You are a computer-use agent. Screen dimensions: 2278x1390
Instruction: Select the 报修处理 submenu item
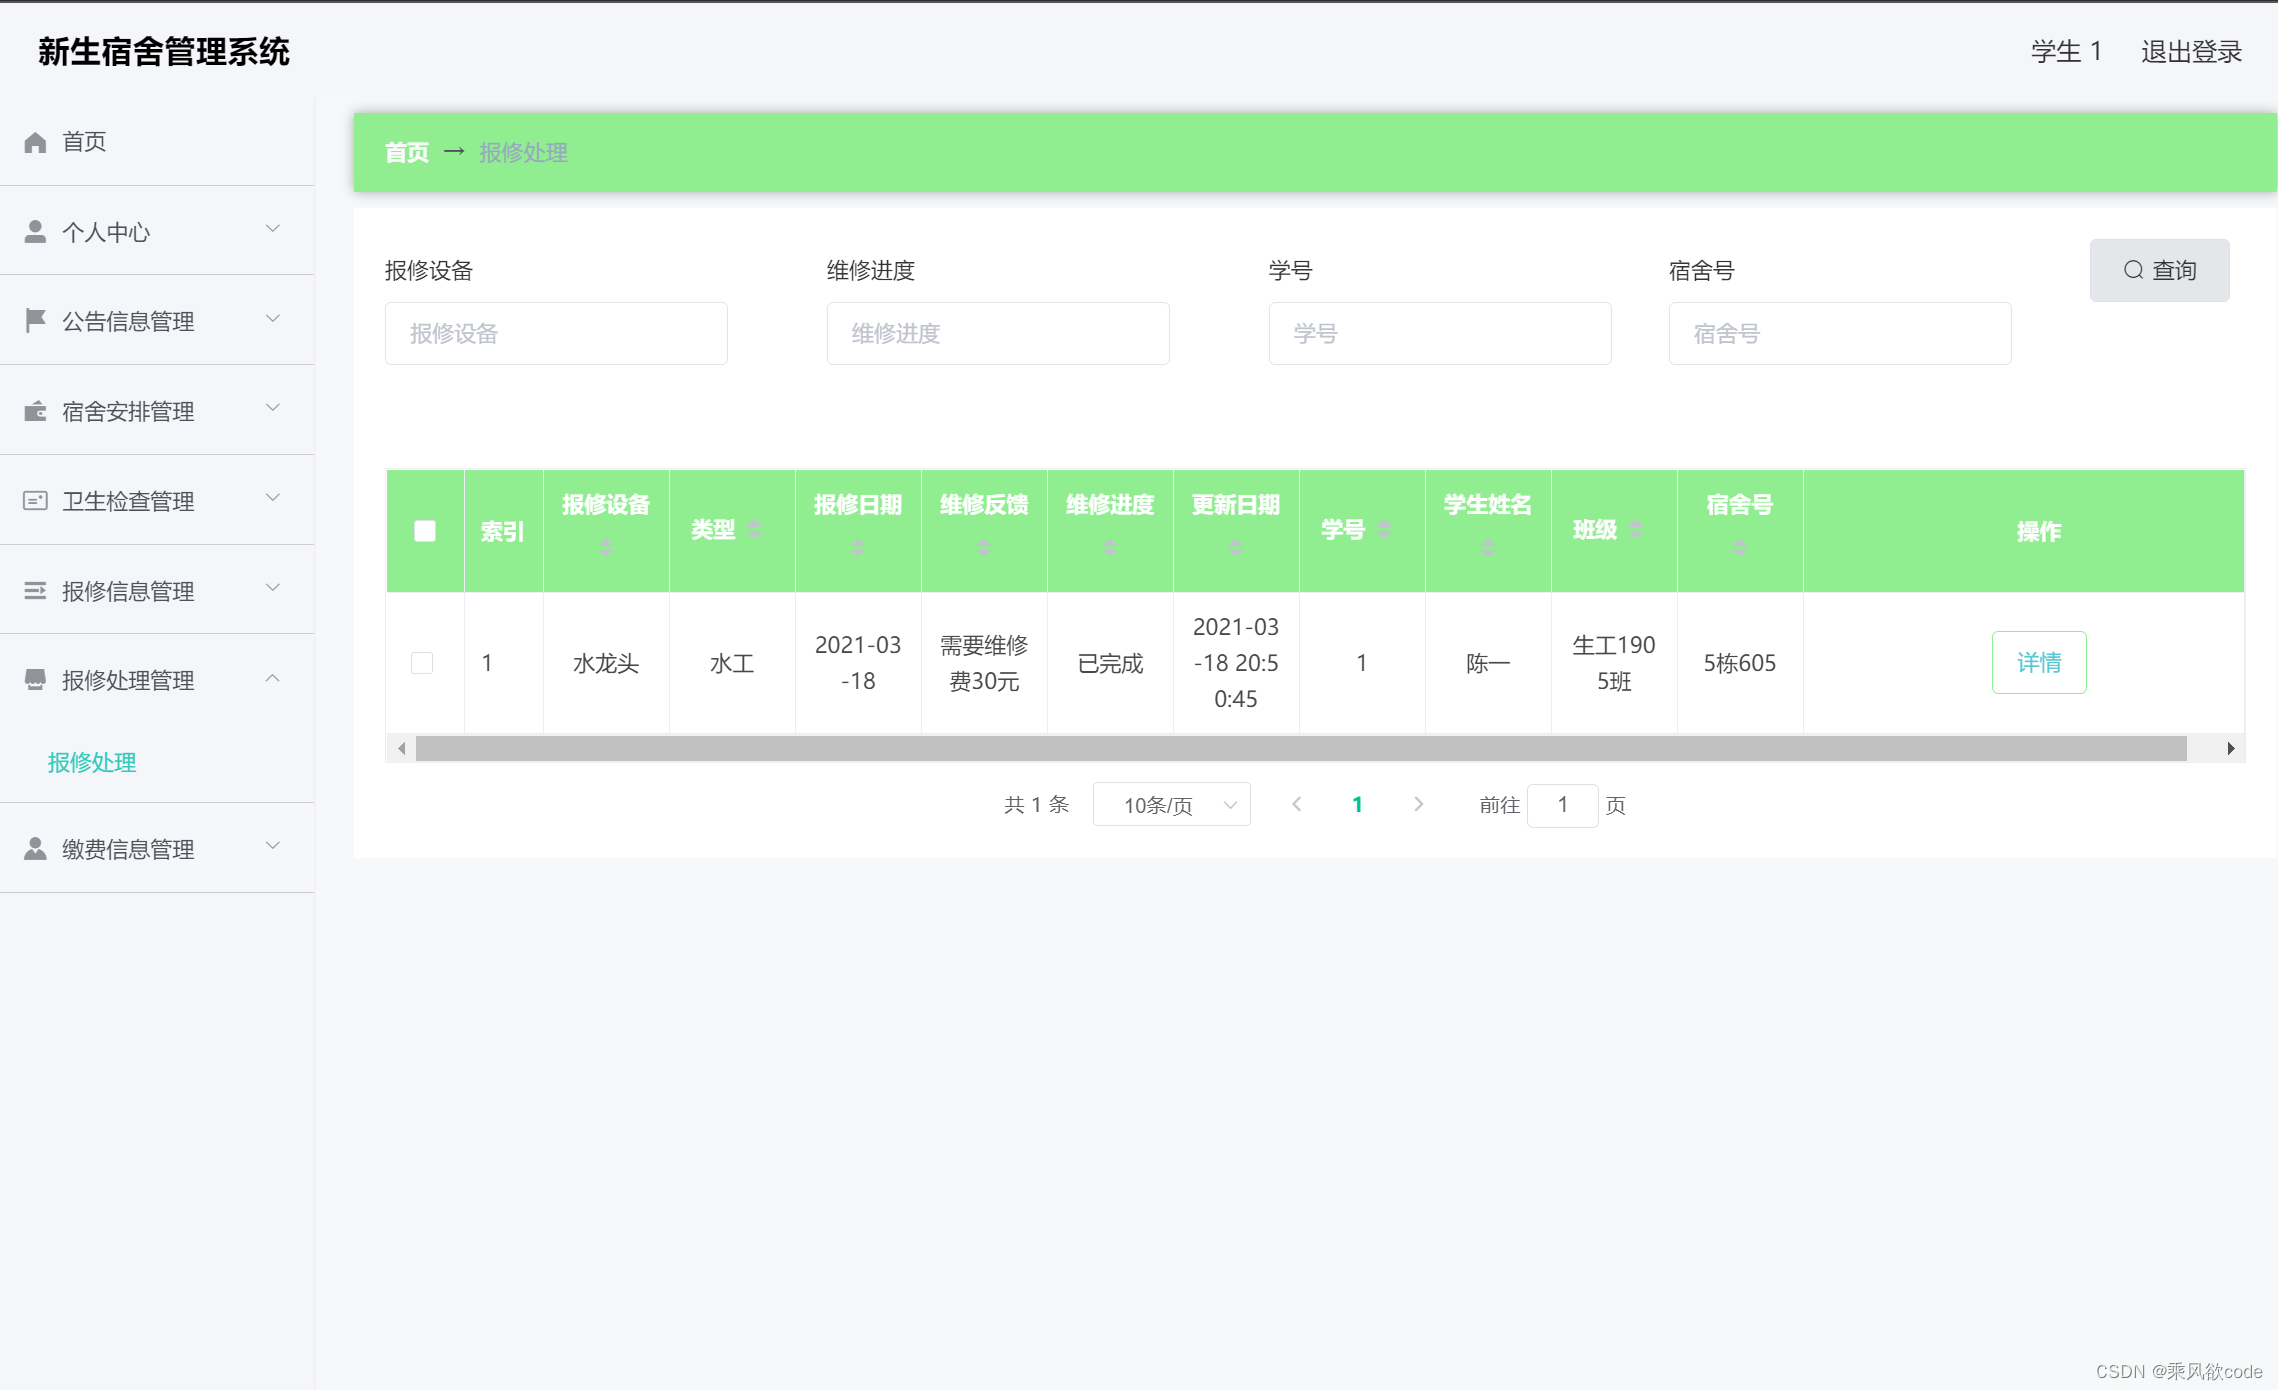coord(92,762)
